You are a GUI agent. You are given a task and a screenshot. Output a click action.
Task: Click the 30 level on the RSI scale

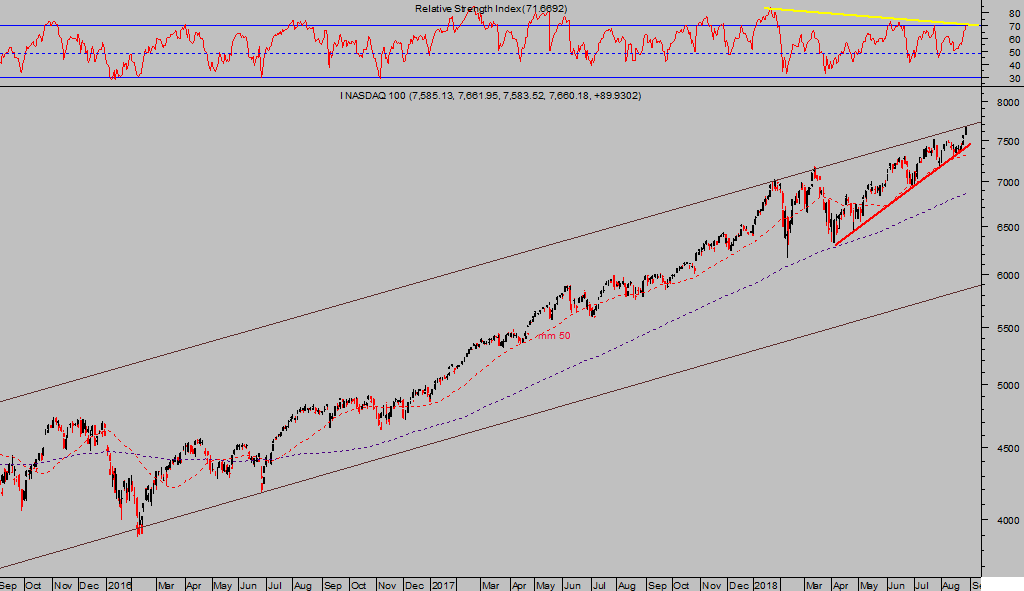(x=1013, y=78)
